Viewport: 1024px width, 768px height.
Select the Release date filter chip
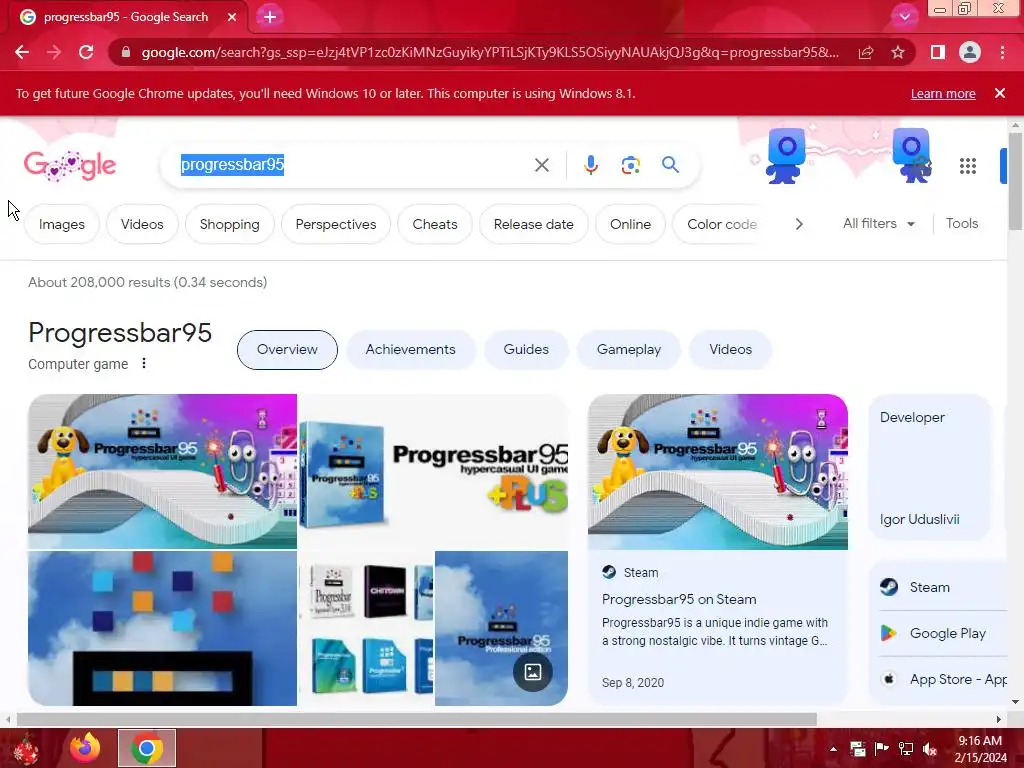click(534, 224)
